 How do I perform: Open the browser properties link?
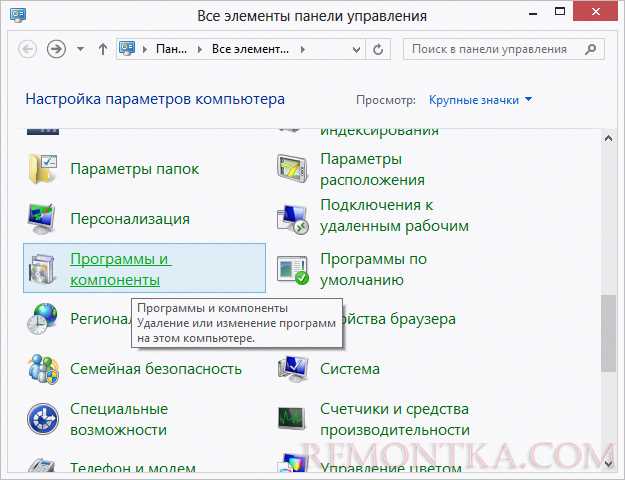click(x=399, y=319)
